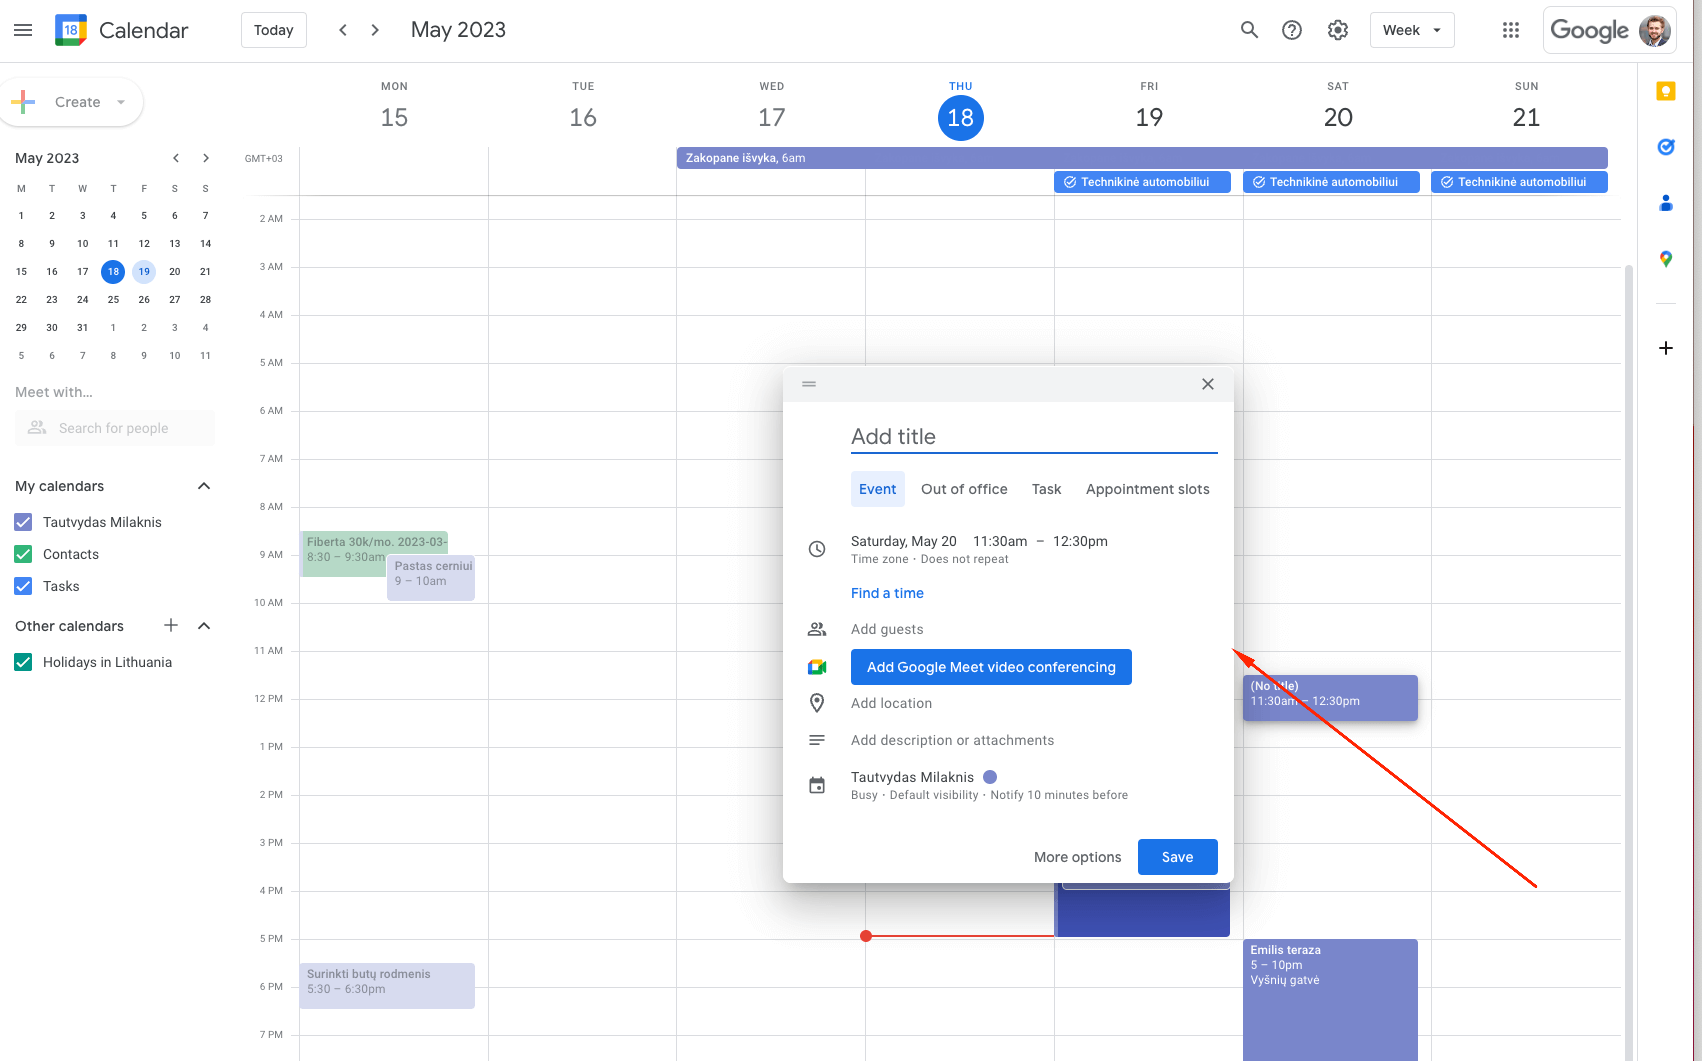Image resolution: width=1702 pixels, height=1061 pixels.
Task: Open Google Maps in side panel
Action: (x=1666, y=259)
